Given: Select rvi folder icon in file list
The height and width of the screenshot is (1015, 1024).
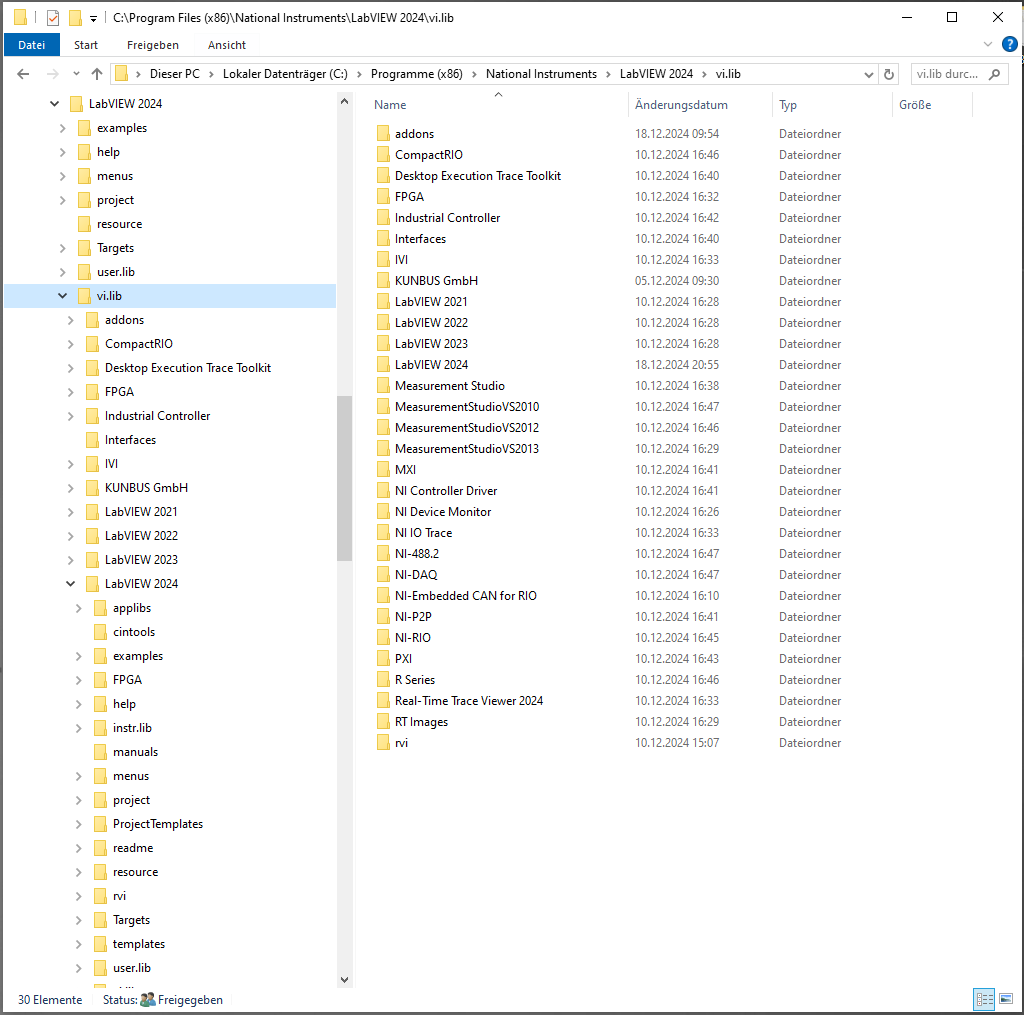Looking at the screenshot, I should (383, 743).
